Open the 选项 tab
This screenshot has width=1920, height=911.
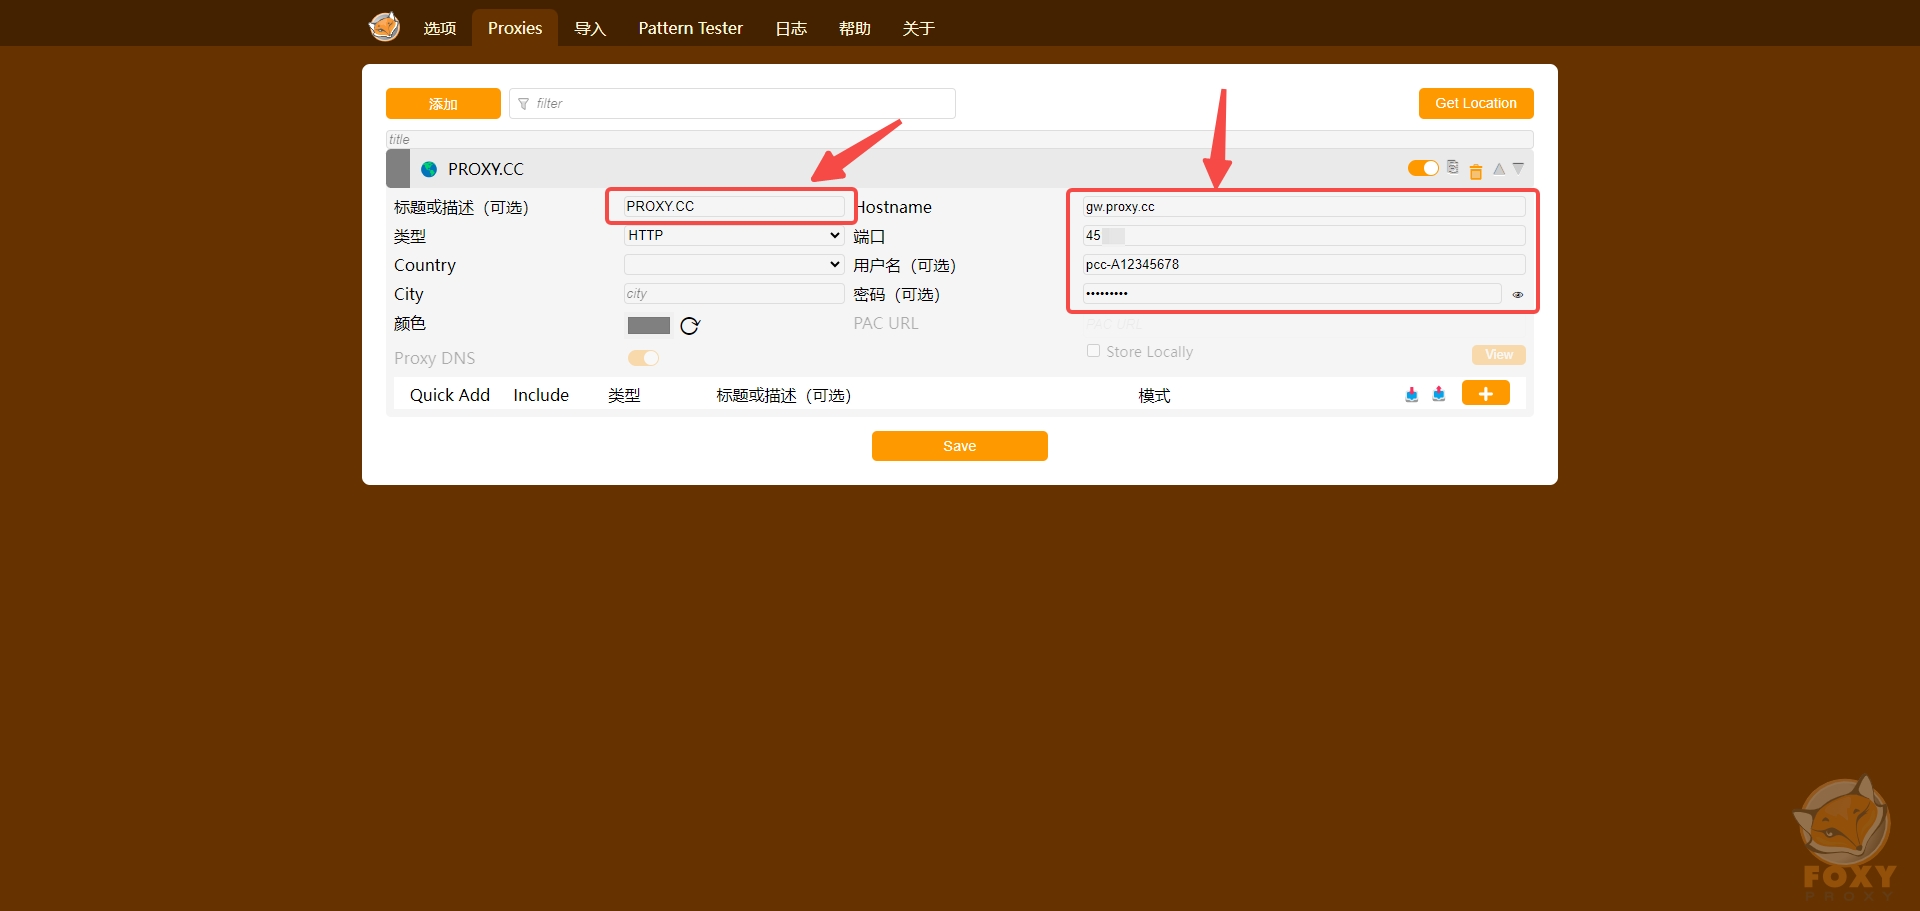440,28
